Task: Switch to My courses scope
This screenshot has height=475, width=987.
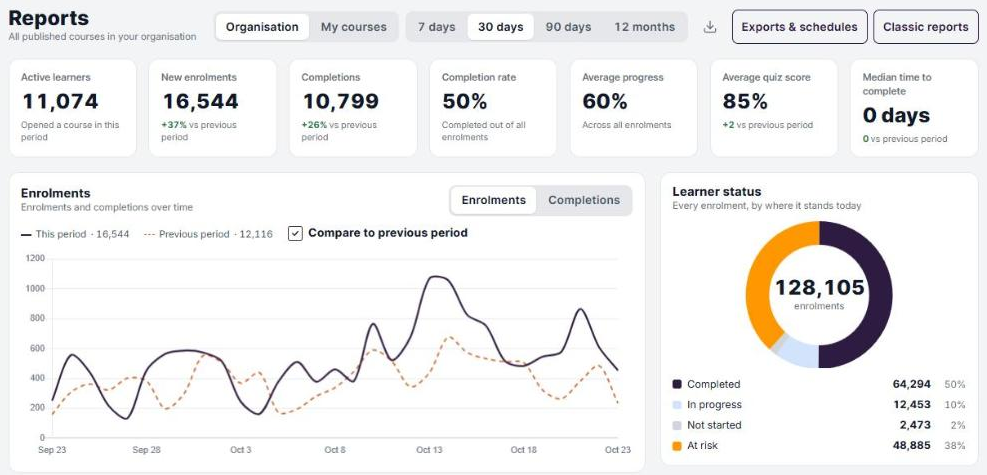Action: click(354, 27)
